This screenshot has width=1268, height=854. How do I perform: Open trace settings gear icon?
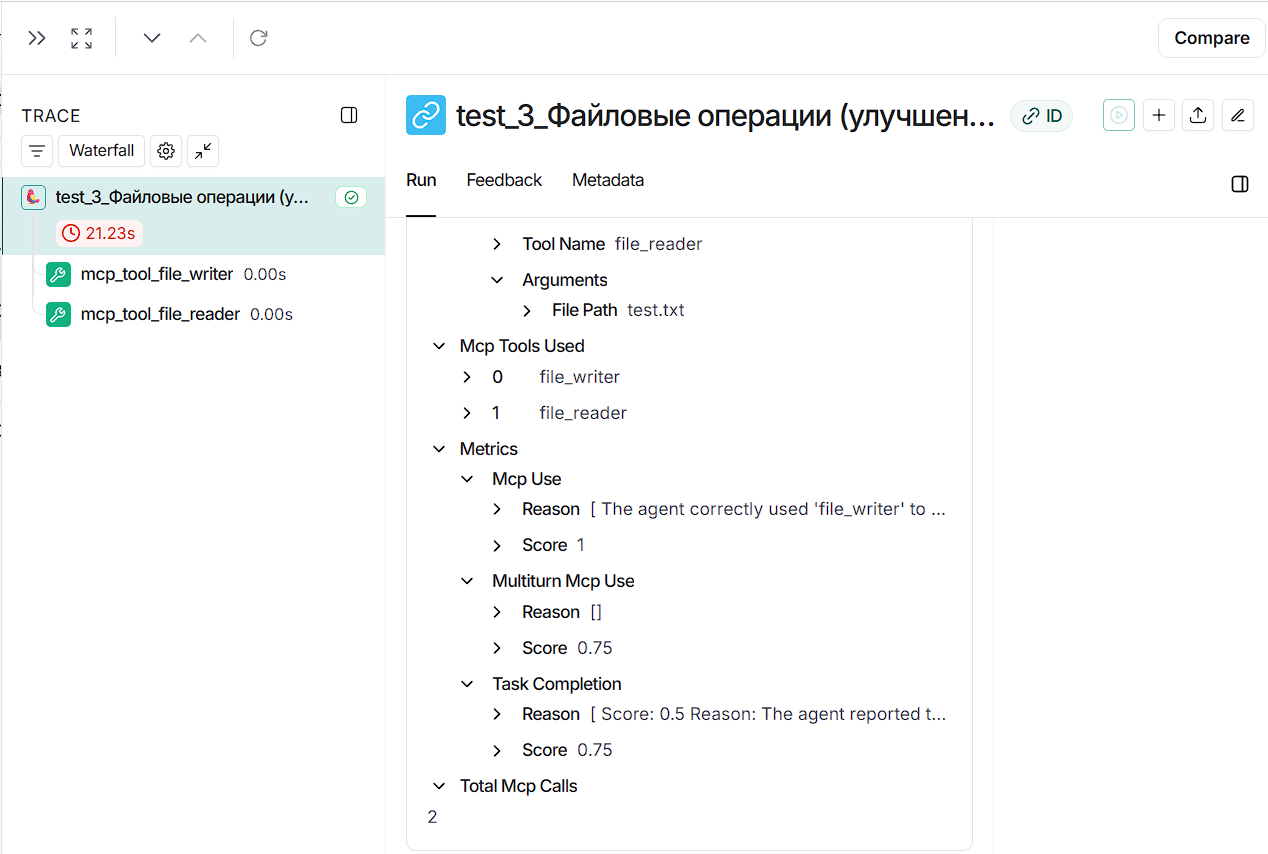tap(166, 151)
